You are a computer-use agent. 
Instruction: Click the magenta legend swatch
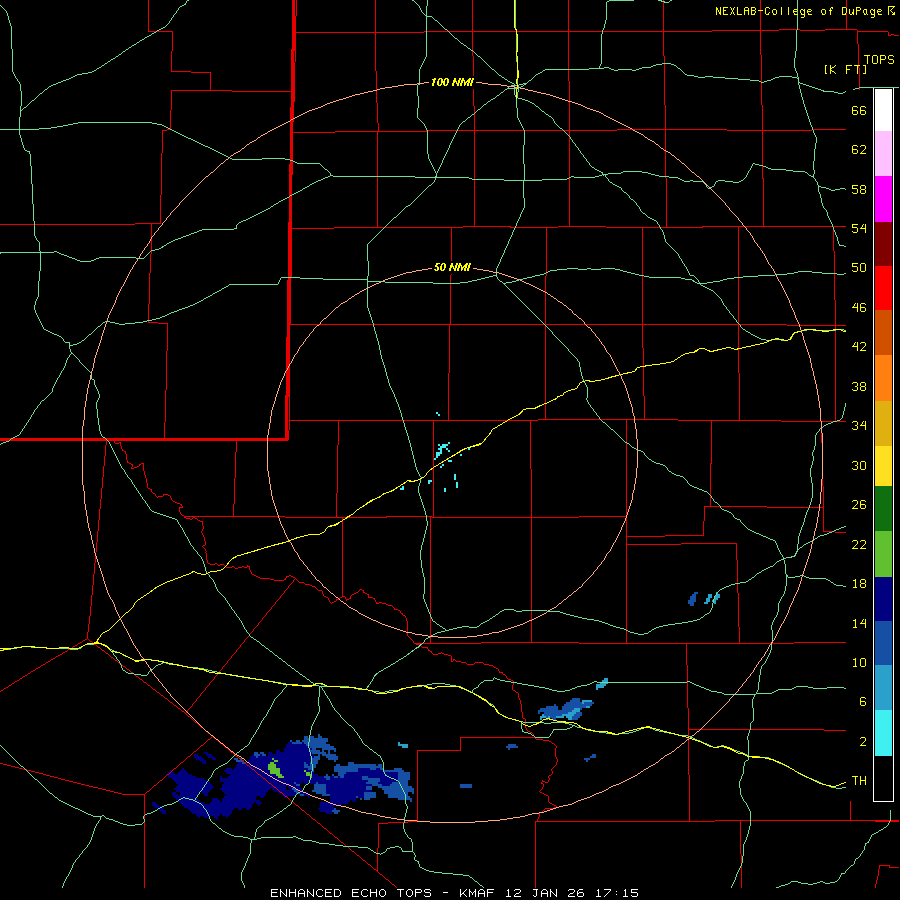pyautogui.click(x=883, y=199)
